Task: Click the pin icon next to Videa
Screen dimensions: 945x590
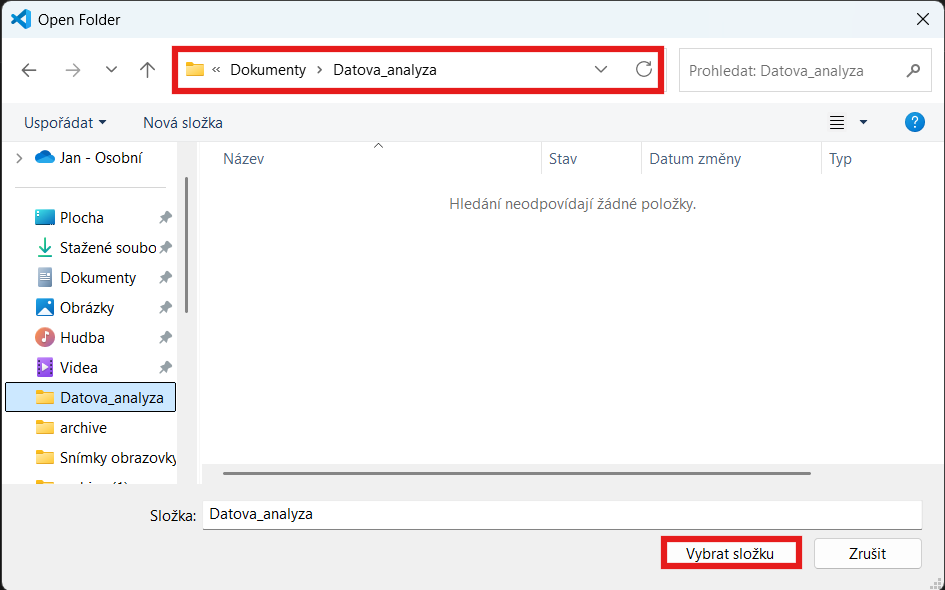Action: 165,368
